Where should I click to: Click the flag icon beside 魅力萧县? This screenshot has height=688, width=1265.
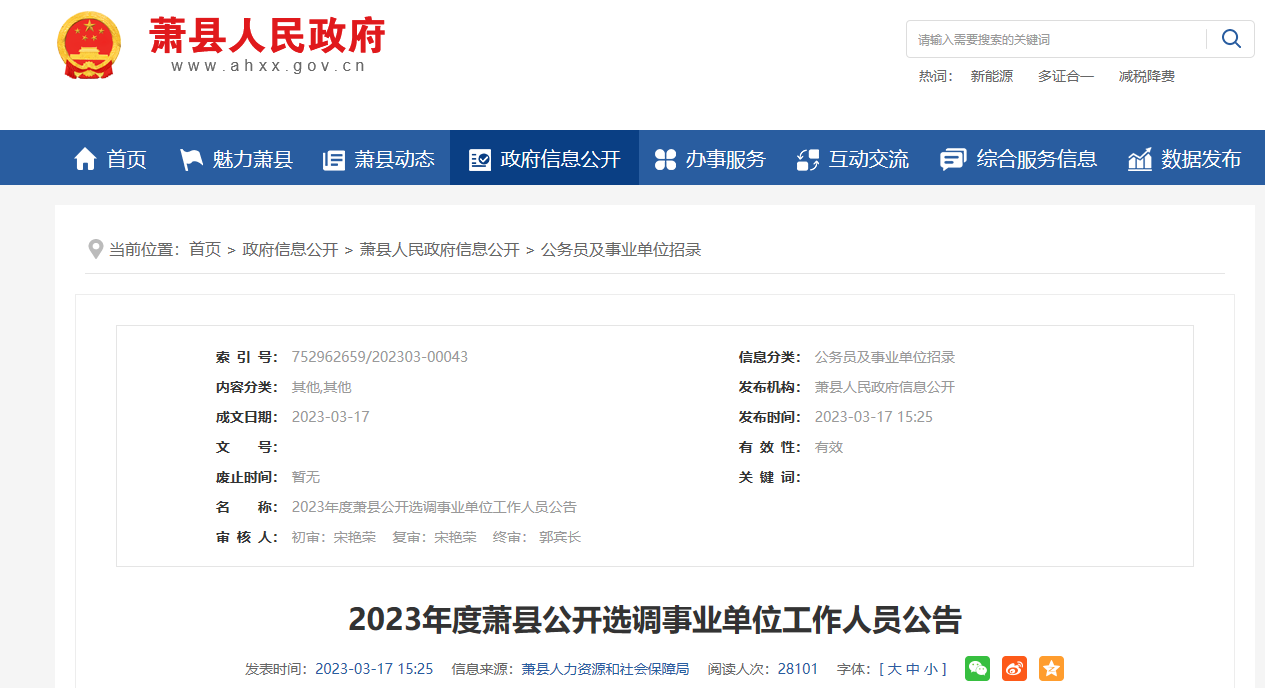click(191, 159)
